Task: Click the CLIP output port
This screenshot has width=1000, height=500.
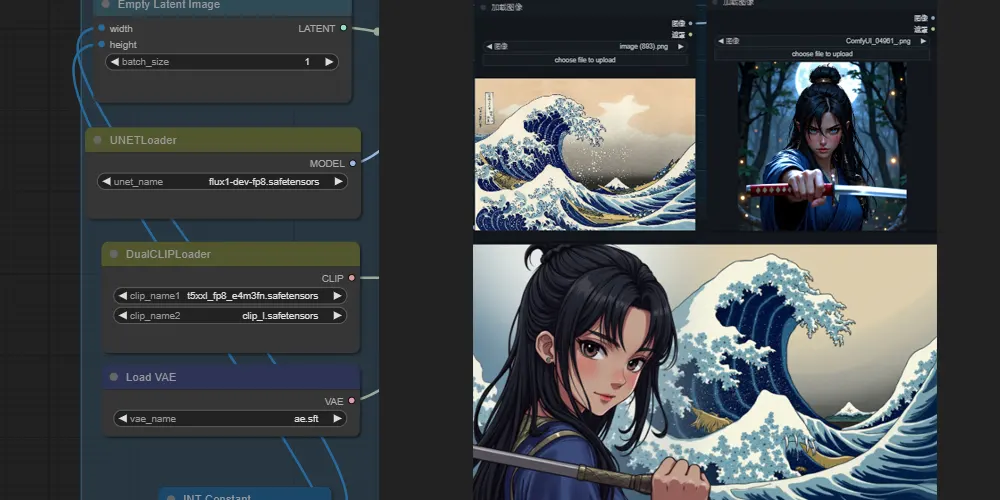Action: pos(351,278)
